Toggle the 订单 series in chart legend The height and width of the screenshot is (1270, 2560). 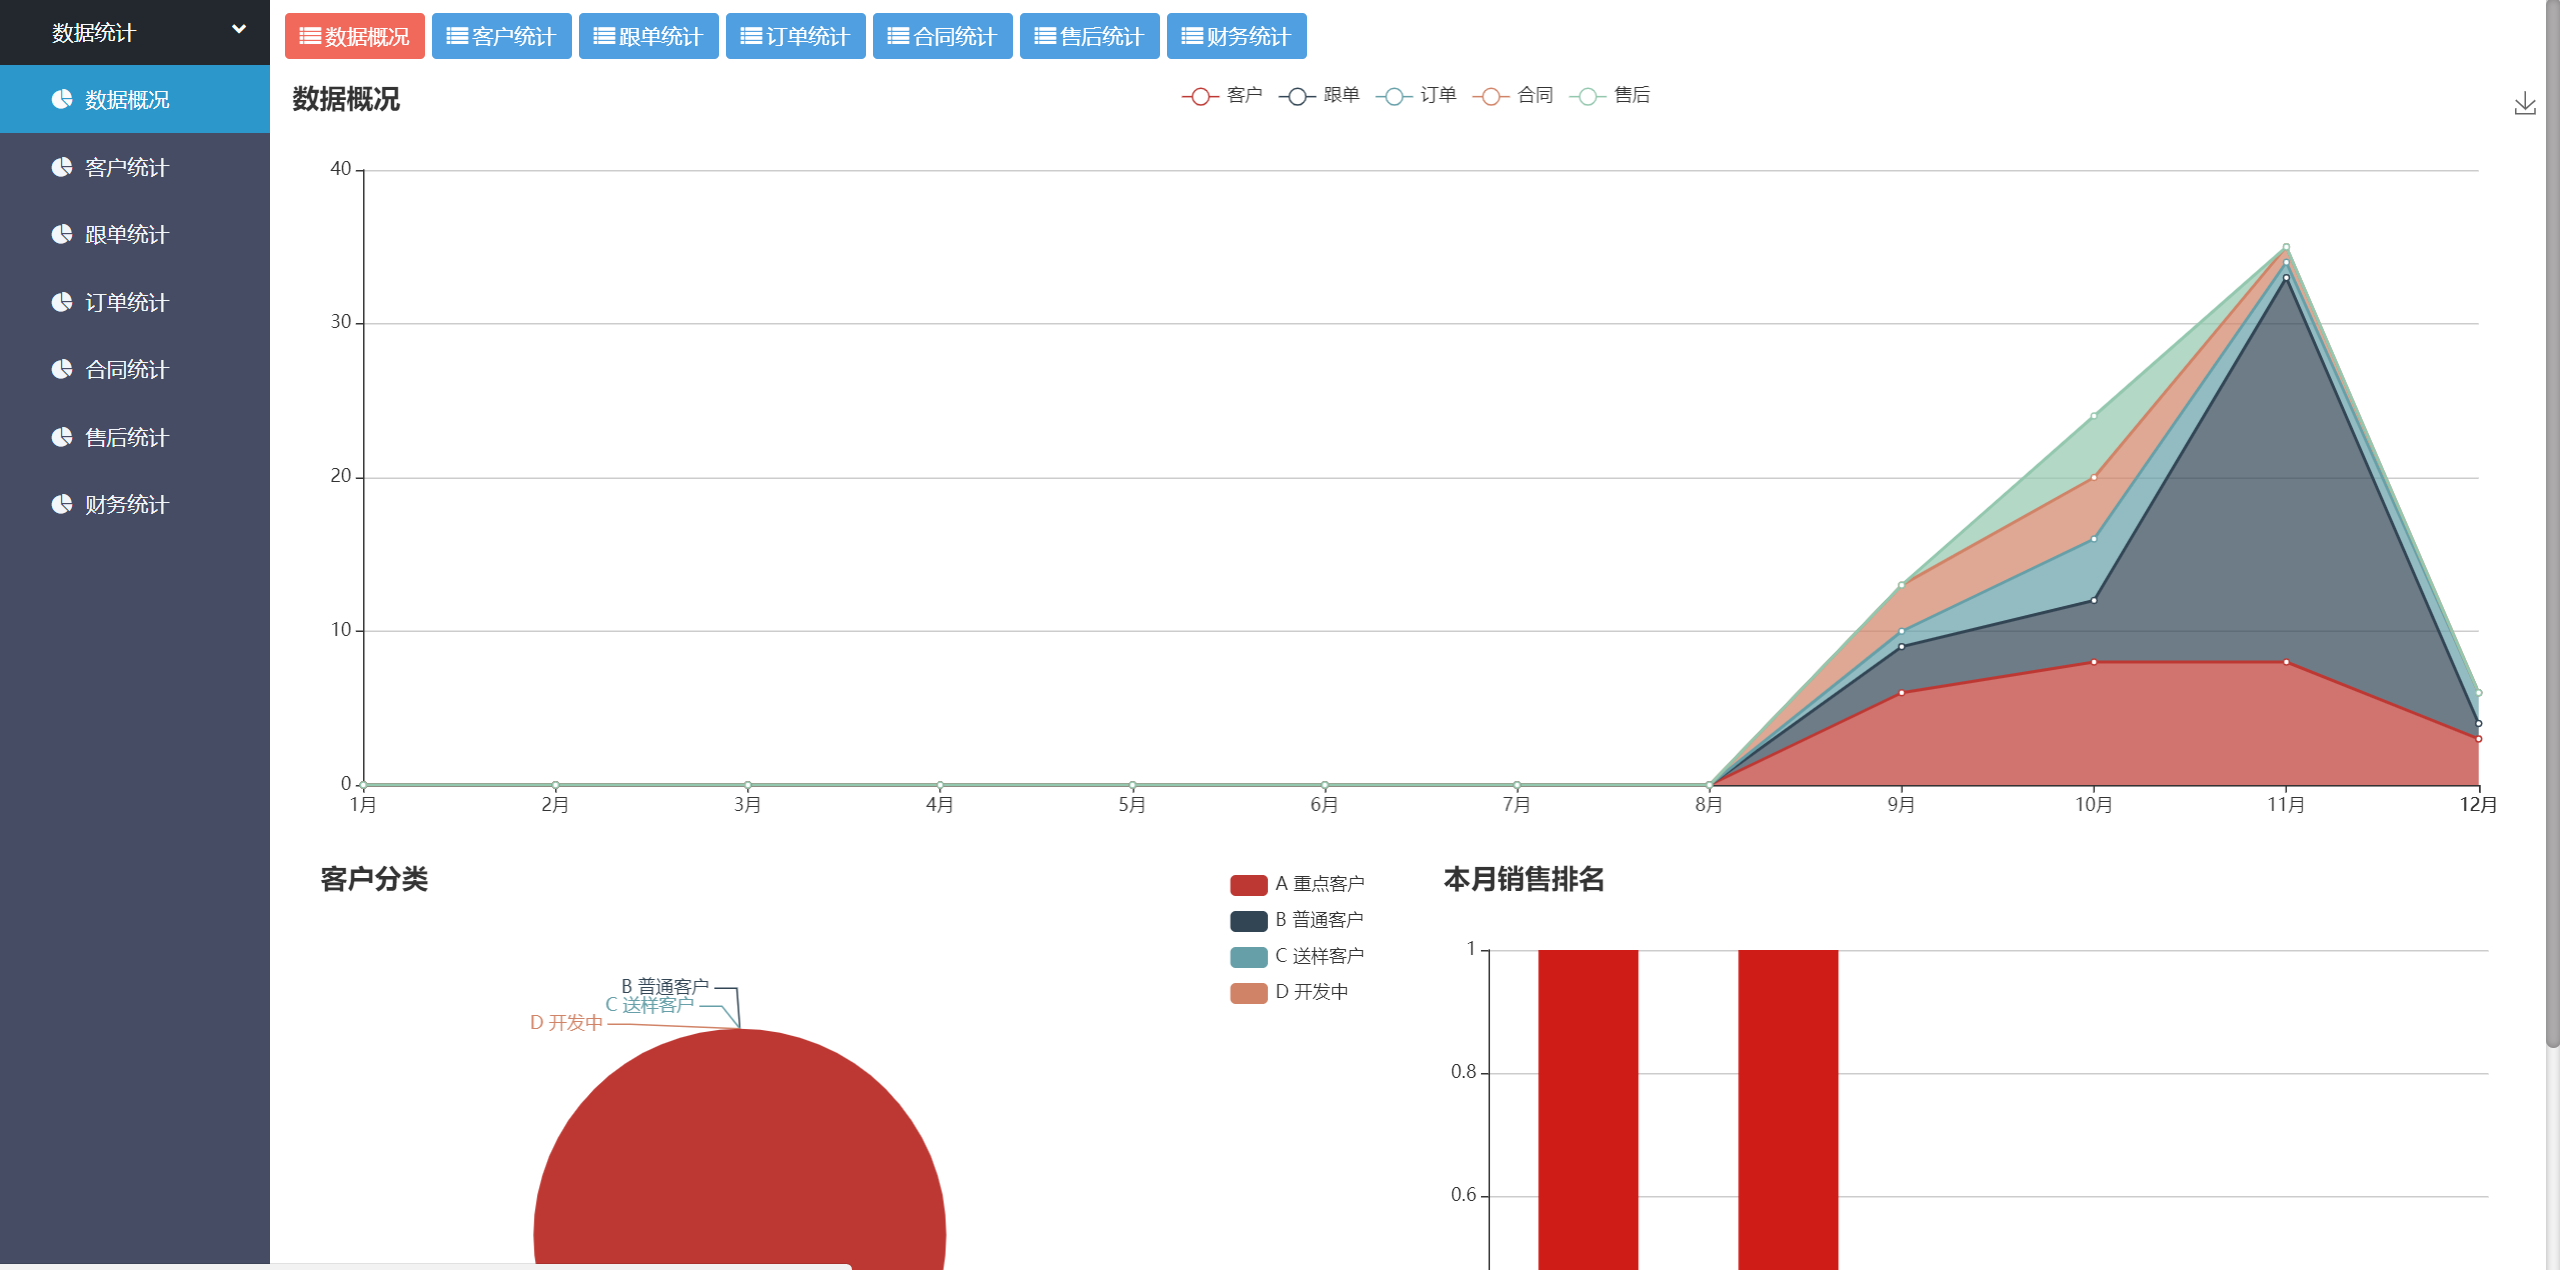tap(1416, 96)
